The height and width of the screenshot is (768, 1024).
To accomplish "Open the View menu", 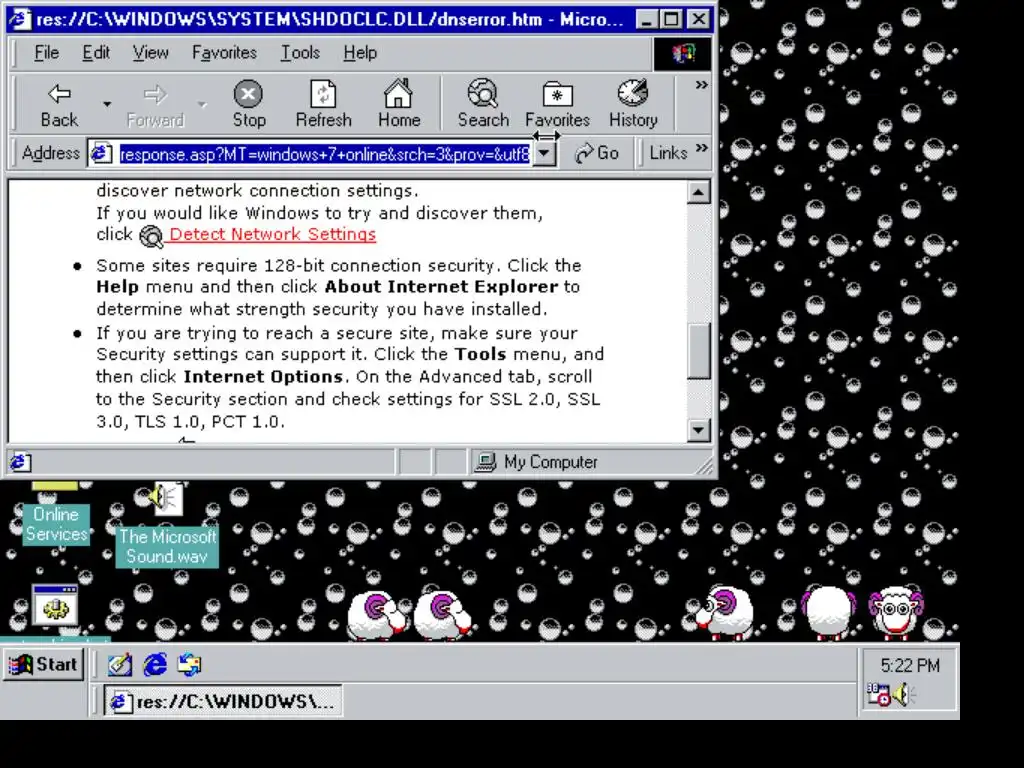I will coord(150,53).
